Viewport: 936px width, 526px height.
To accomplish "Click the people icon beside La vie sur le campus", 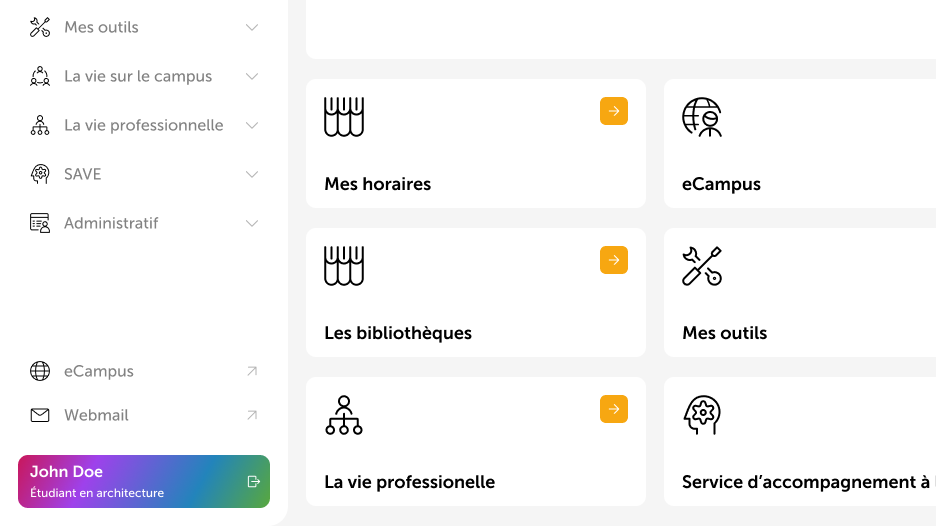I will pos(40,76).
